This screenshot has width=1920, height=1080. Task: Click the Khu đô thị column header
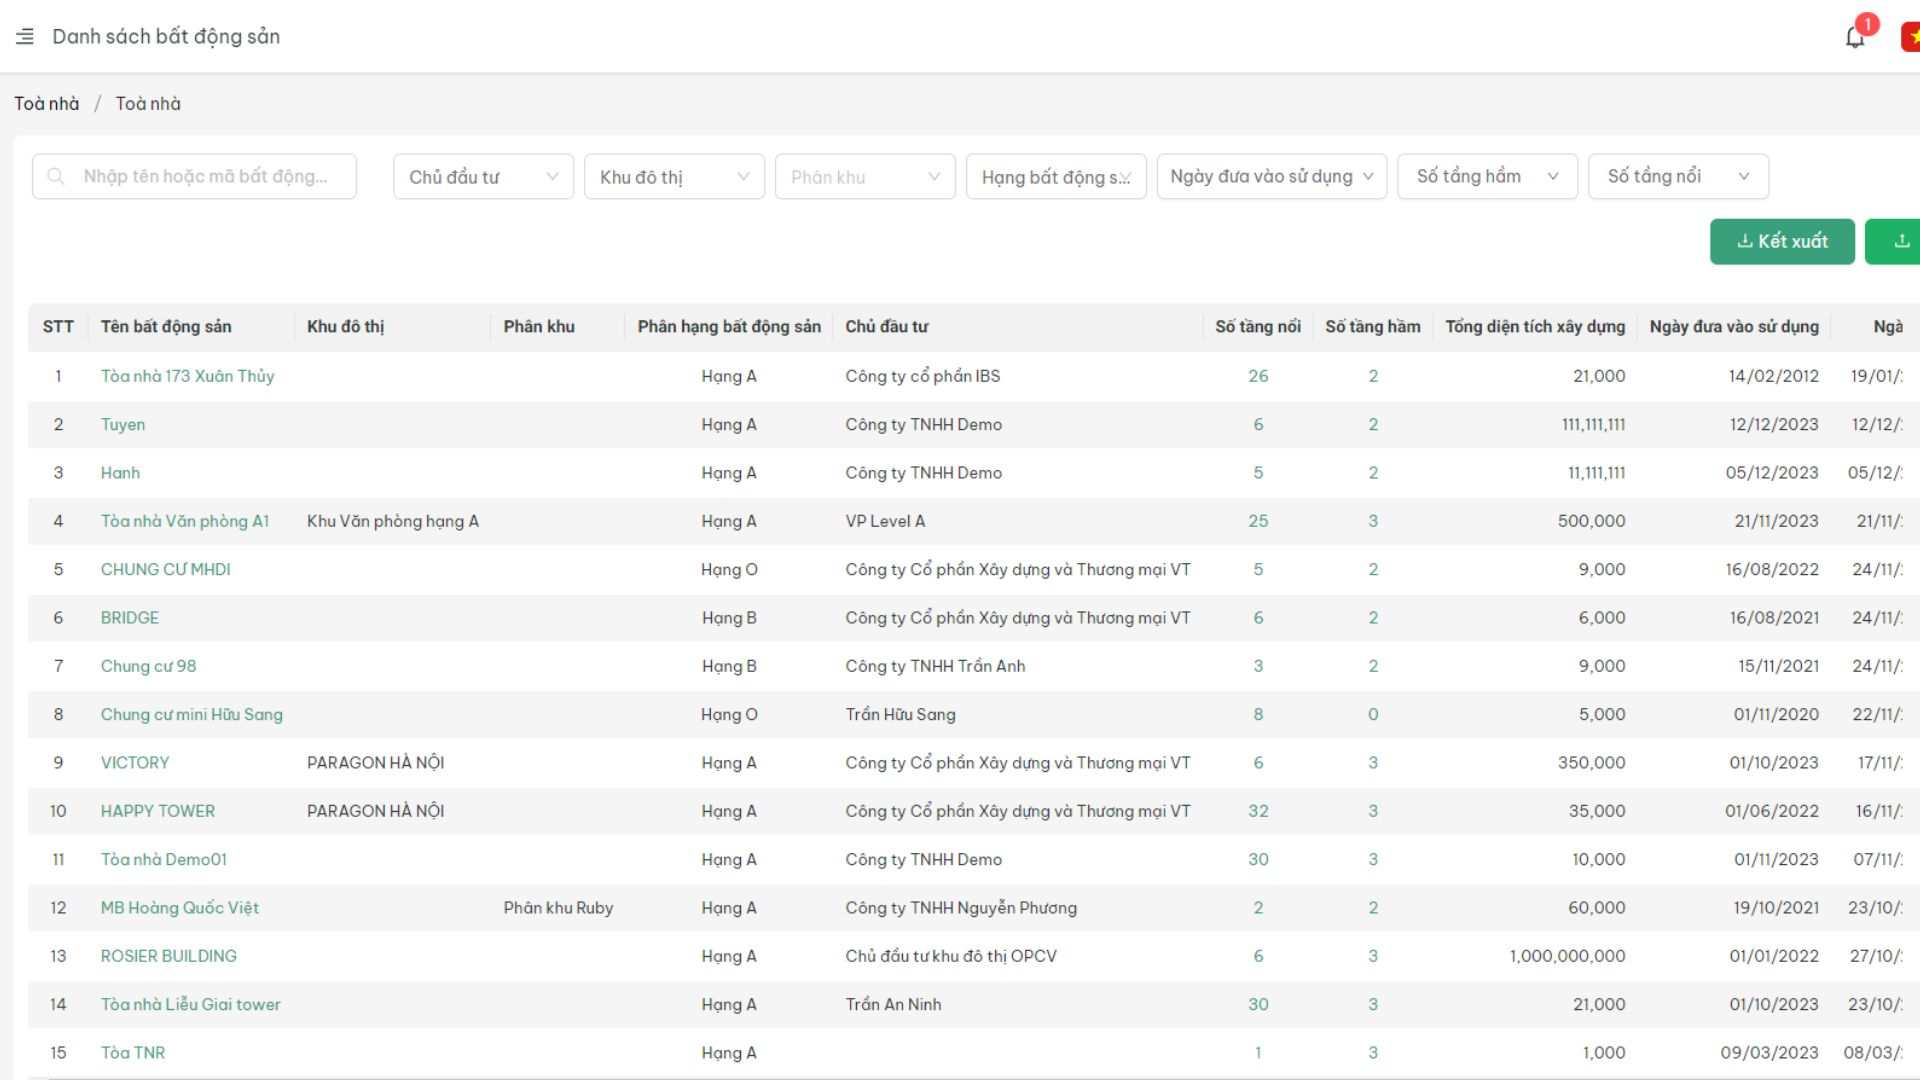point(345,327)
